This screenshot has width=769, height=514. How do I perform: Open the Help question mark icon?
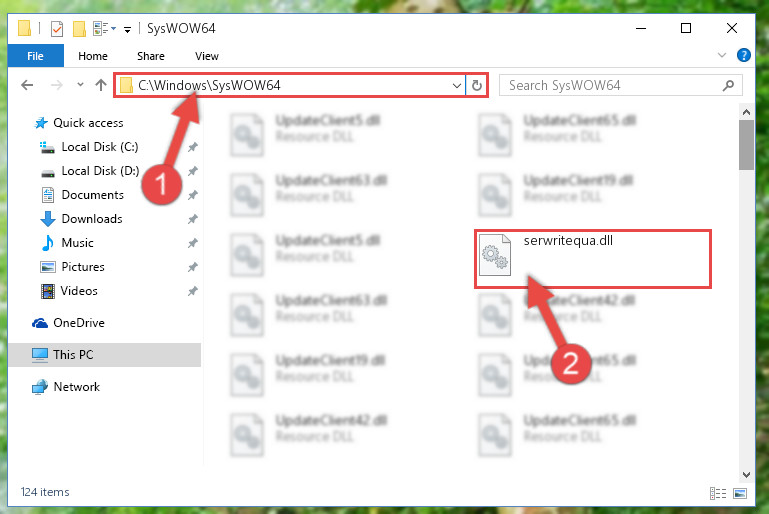point(743,55)
